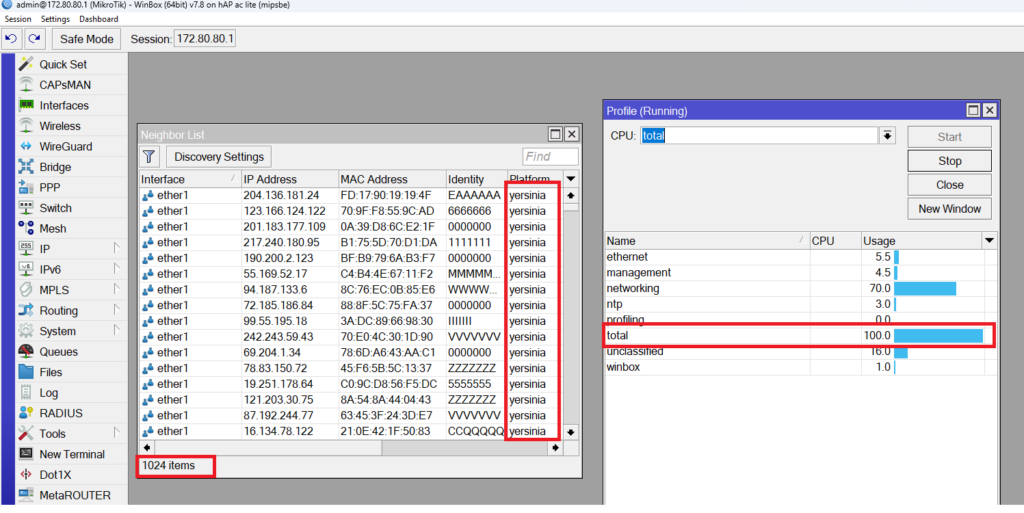This screenshot has height=513, width=1024.
Task: Click Close in the Profile window
Action: [x=950, y=185]
